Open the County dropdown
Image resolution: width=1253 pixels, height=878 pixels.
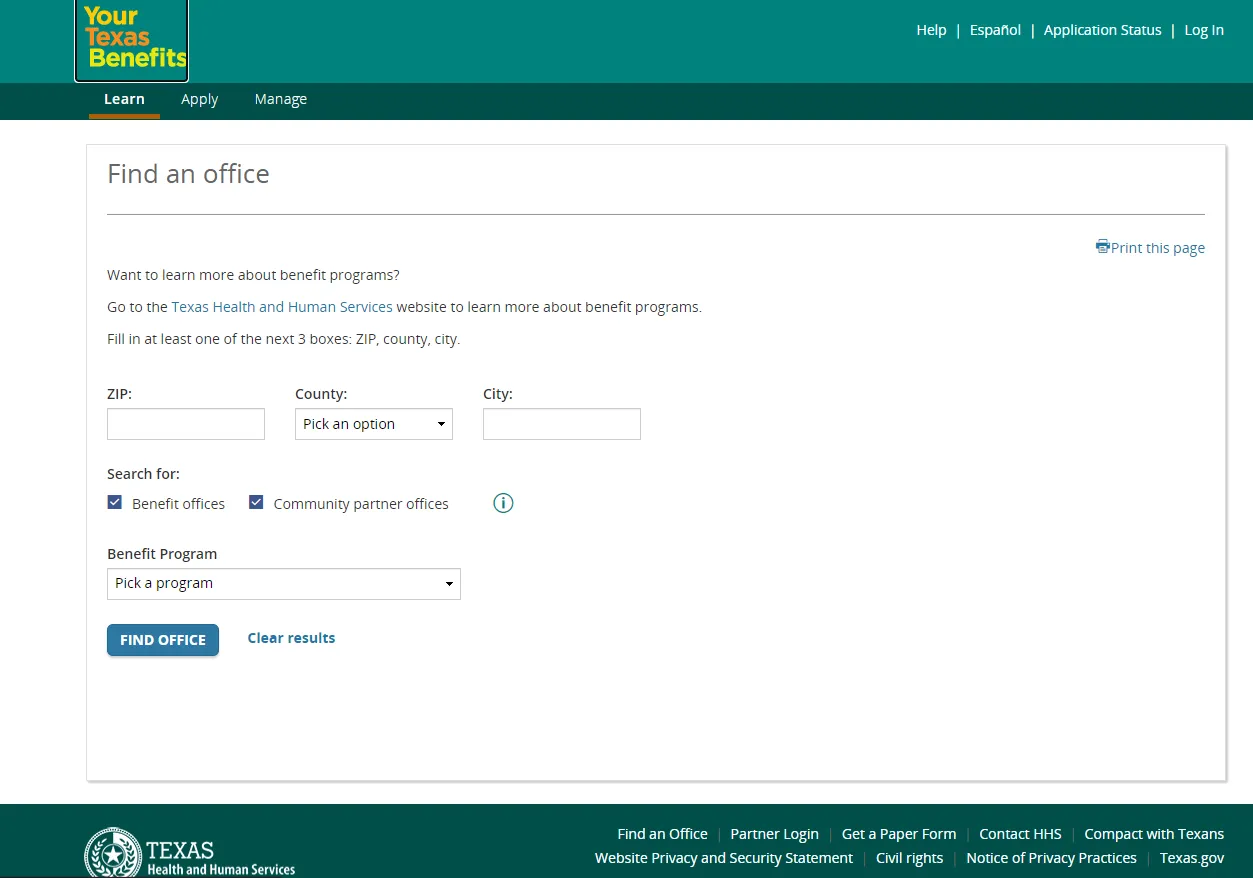tap(374, 424)
